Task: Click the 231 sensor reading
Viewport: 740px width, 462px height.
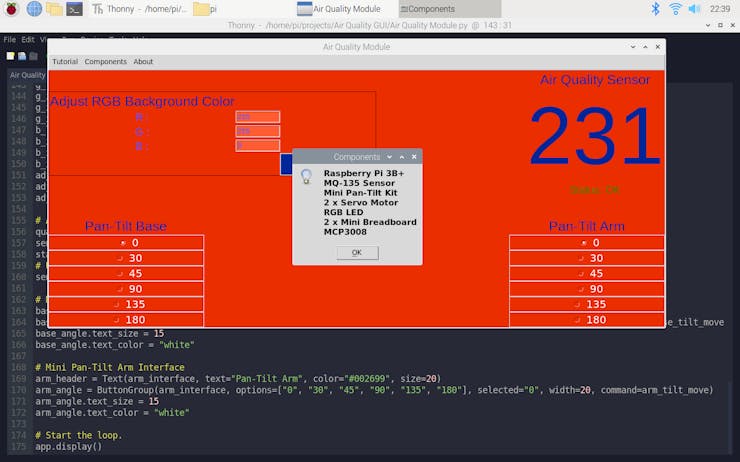Action: [595, 135]
